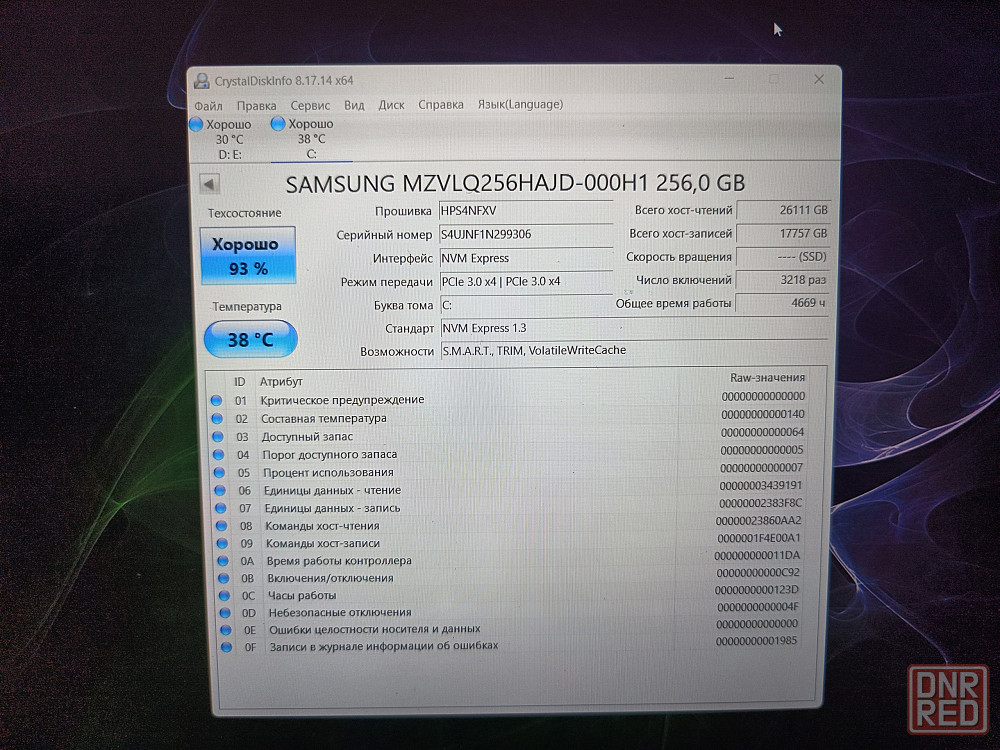Open the Файл menu

coord(209,106)
